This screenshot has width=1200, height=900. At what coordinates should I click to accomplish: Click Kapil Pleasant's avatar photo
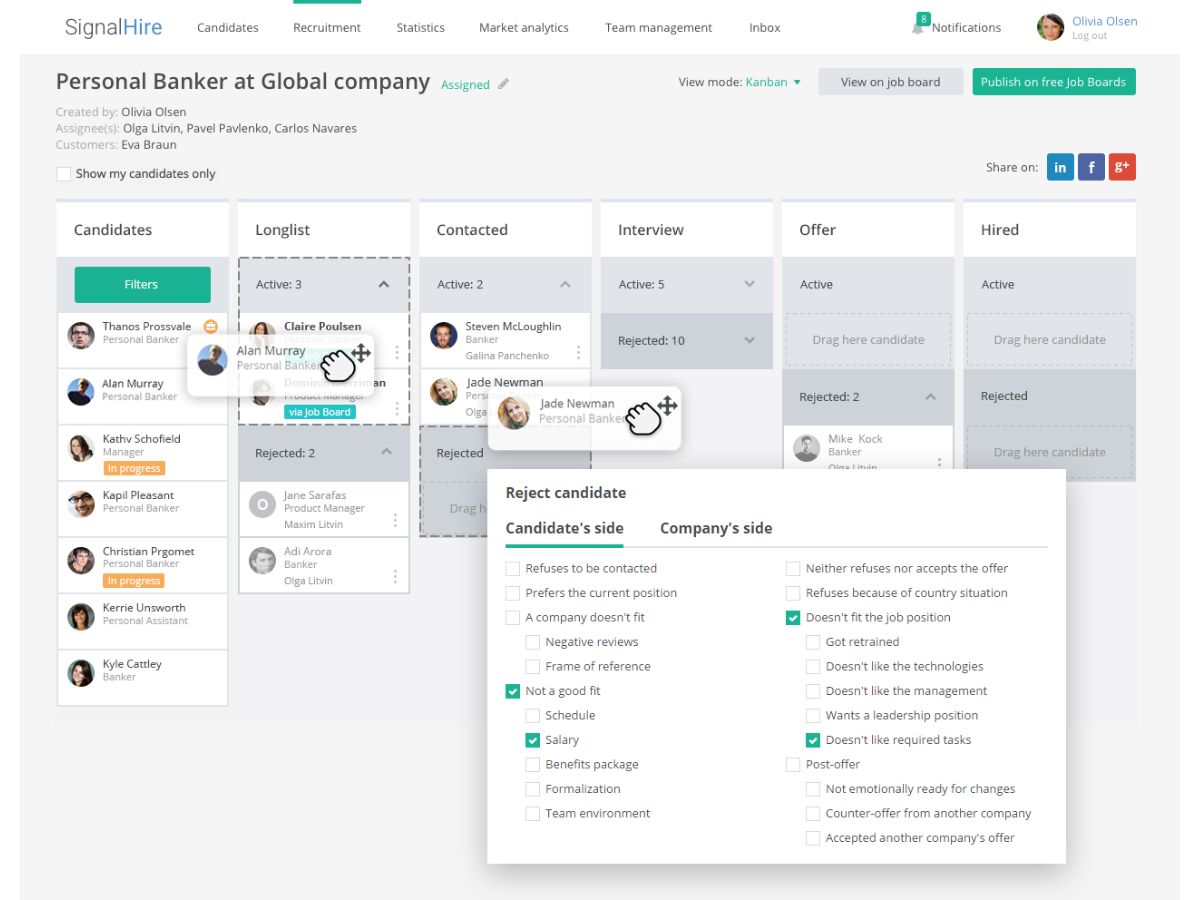coord(81,504)
